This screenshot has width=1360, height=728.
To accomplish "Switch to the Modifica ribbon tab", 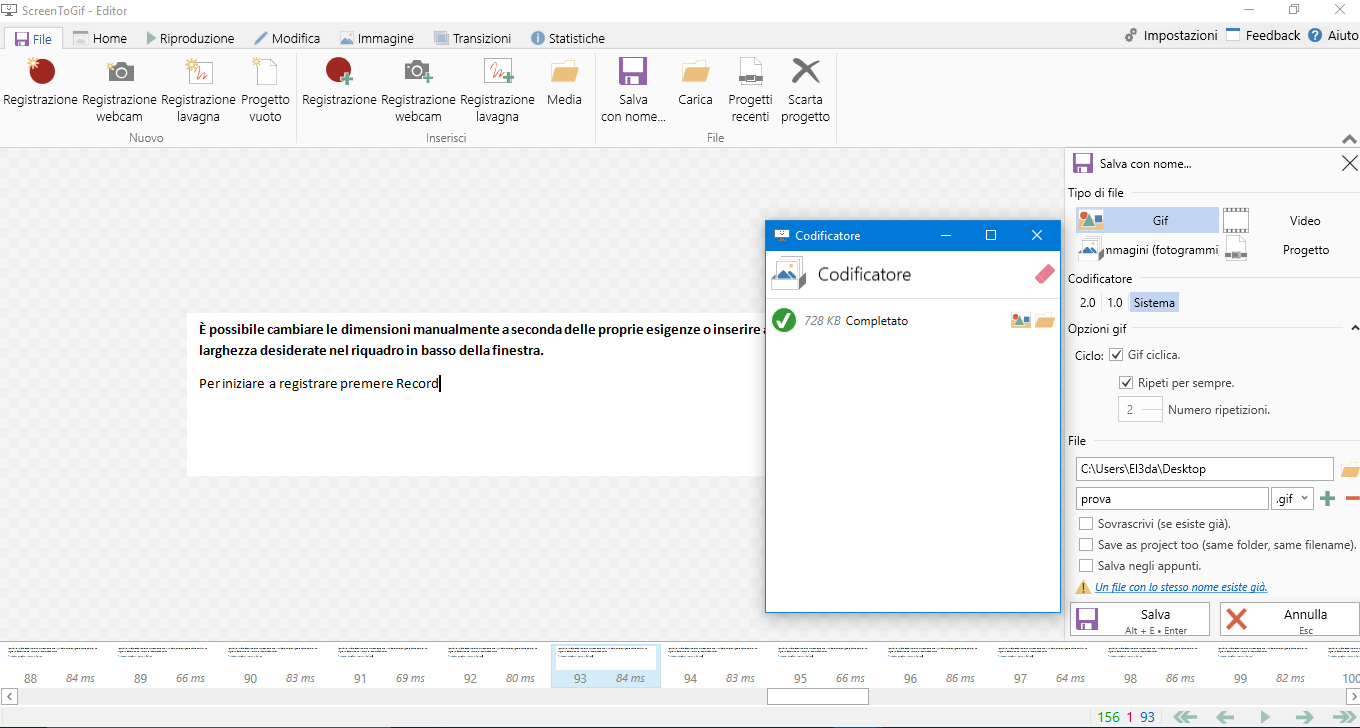I will tap(288, 38).
